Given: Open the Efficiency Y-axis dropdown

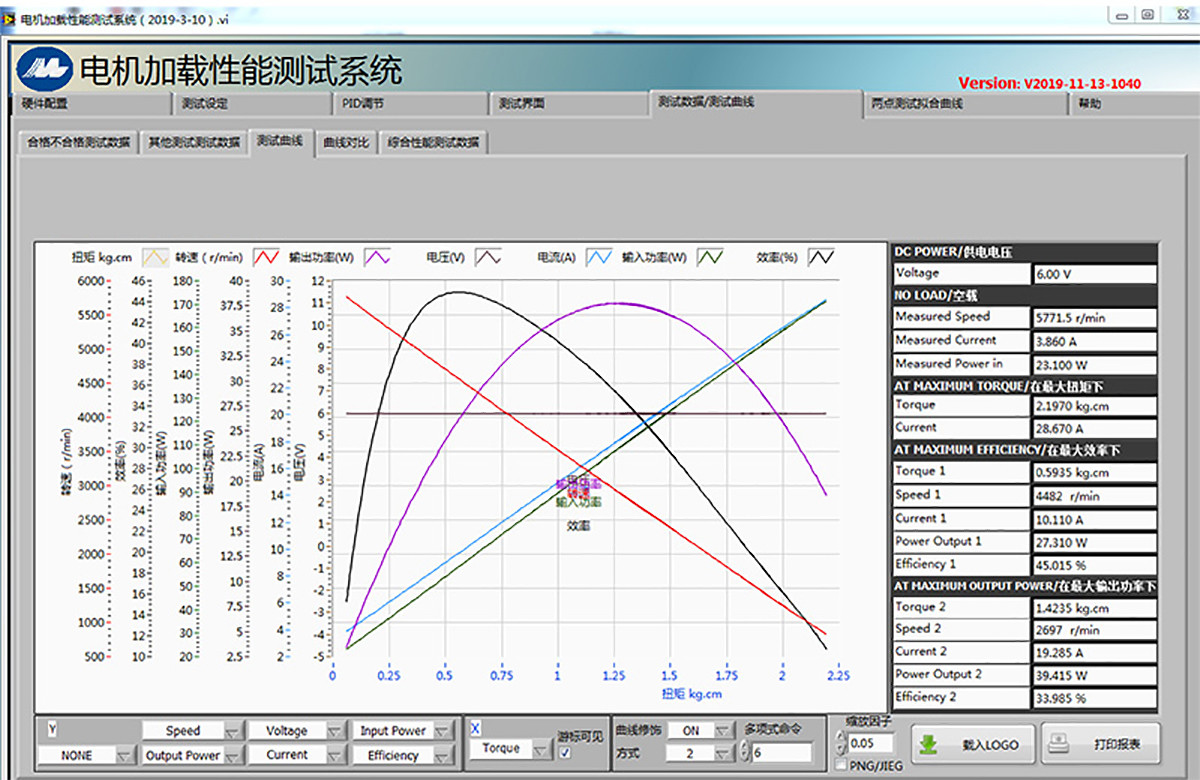Looking at the screenshot, I should [403, 755].
